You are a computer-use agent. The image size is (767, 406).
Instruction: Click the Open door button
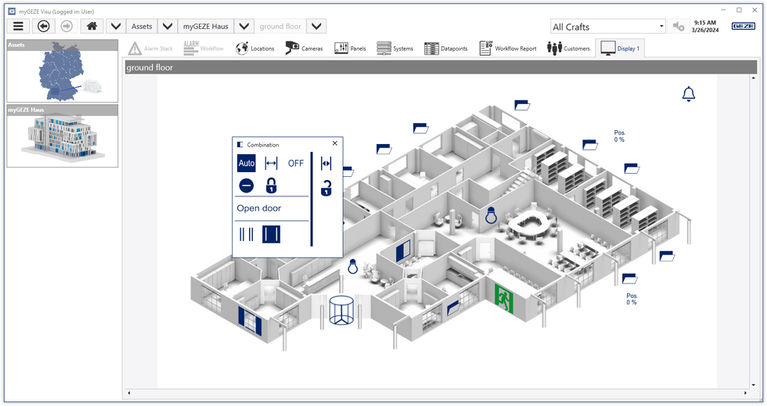tap(258, 209)
